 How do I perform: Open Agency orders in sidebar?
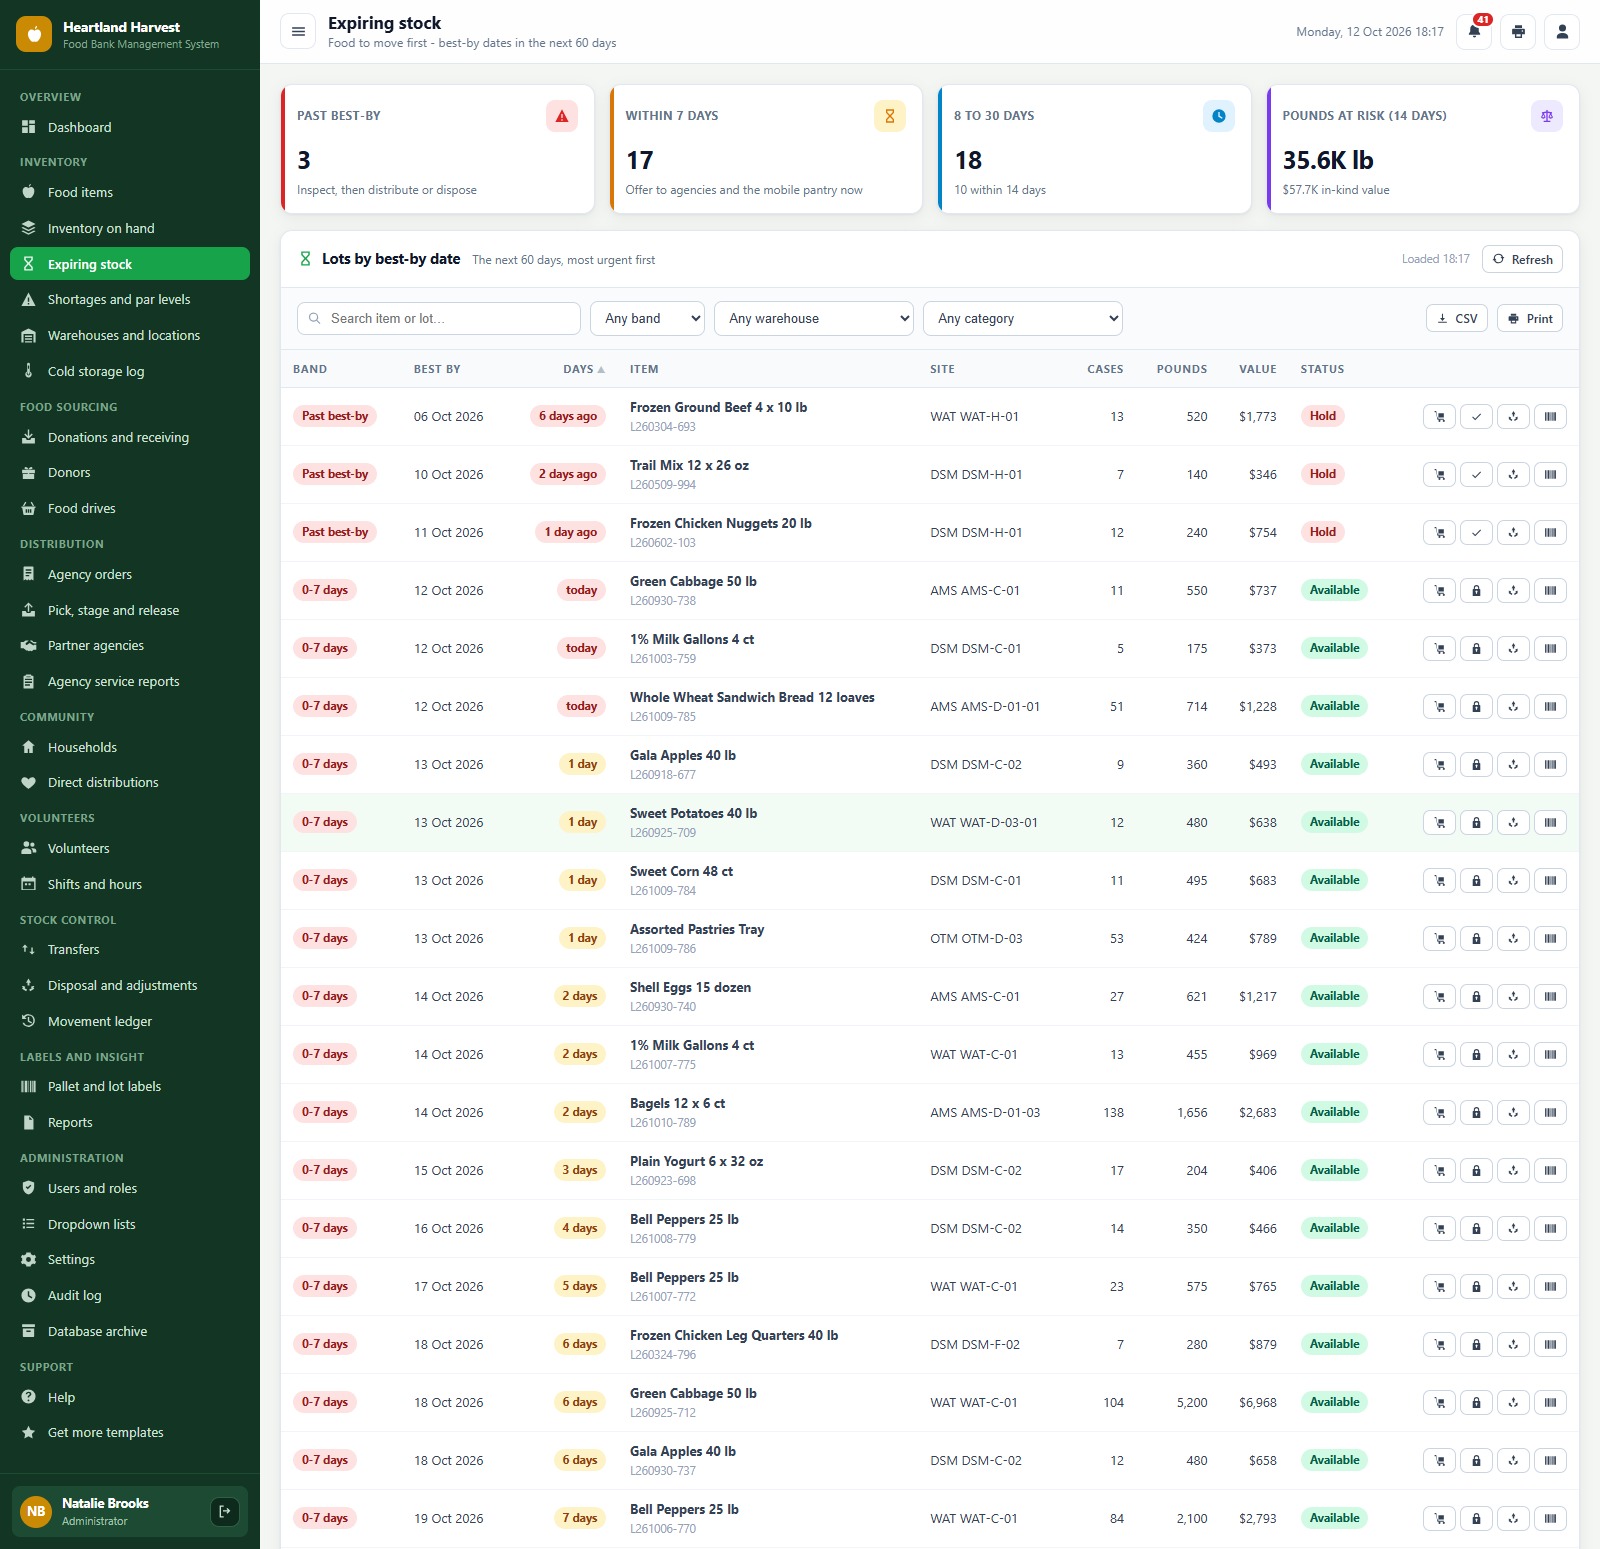click(x=130, y=575)
